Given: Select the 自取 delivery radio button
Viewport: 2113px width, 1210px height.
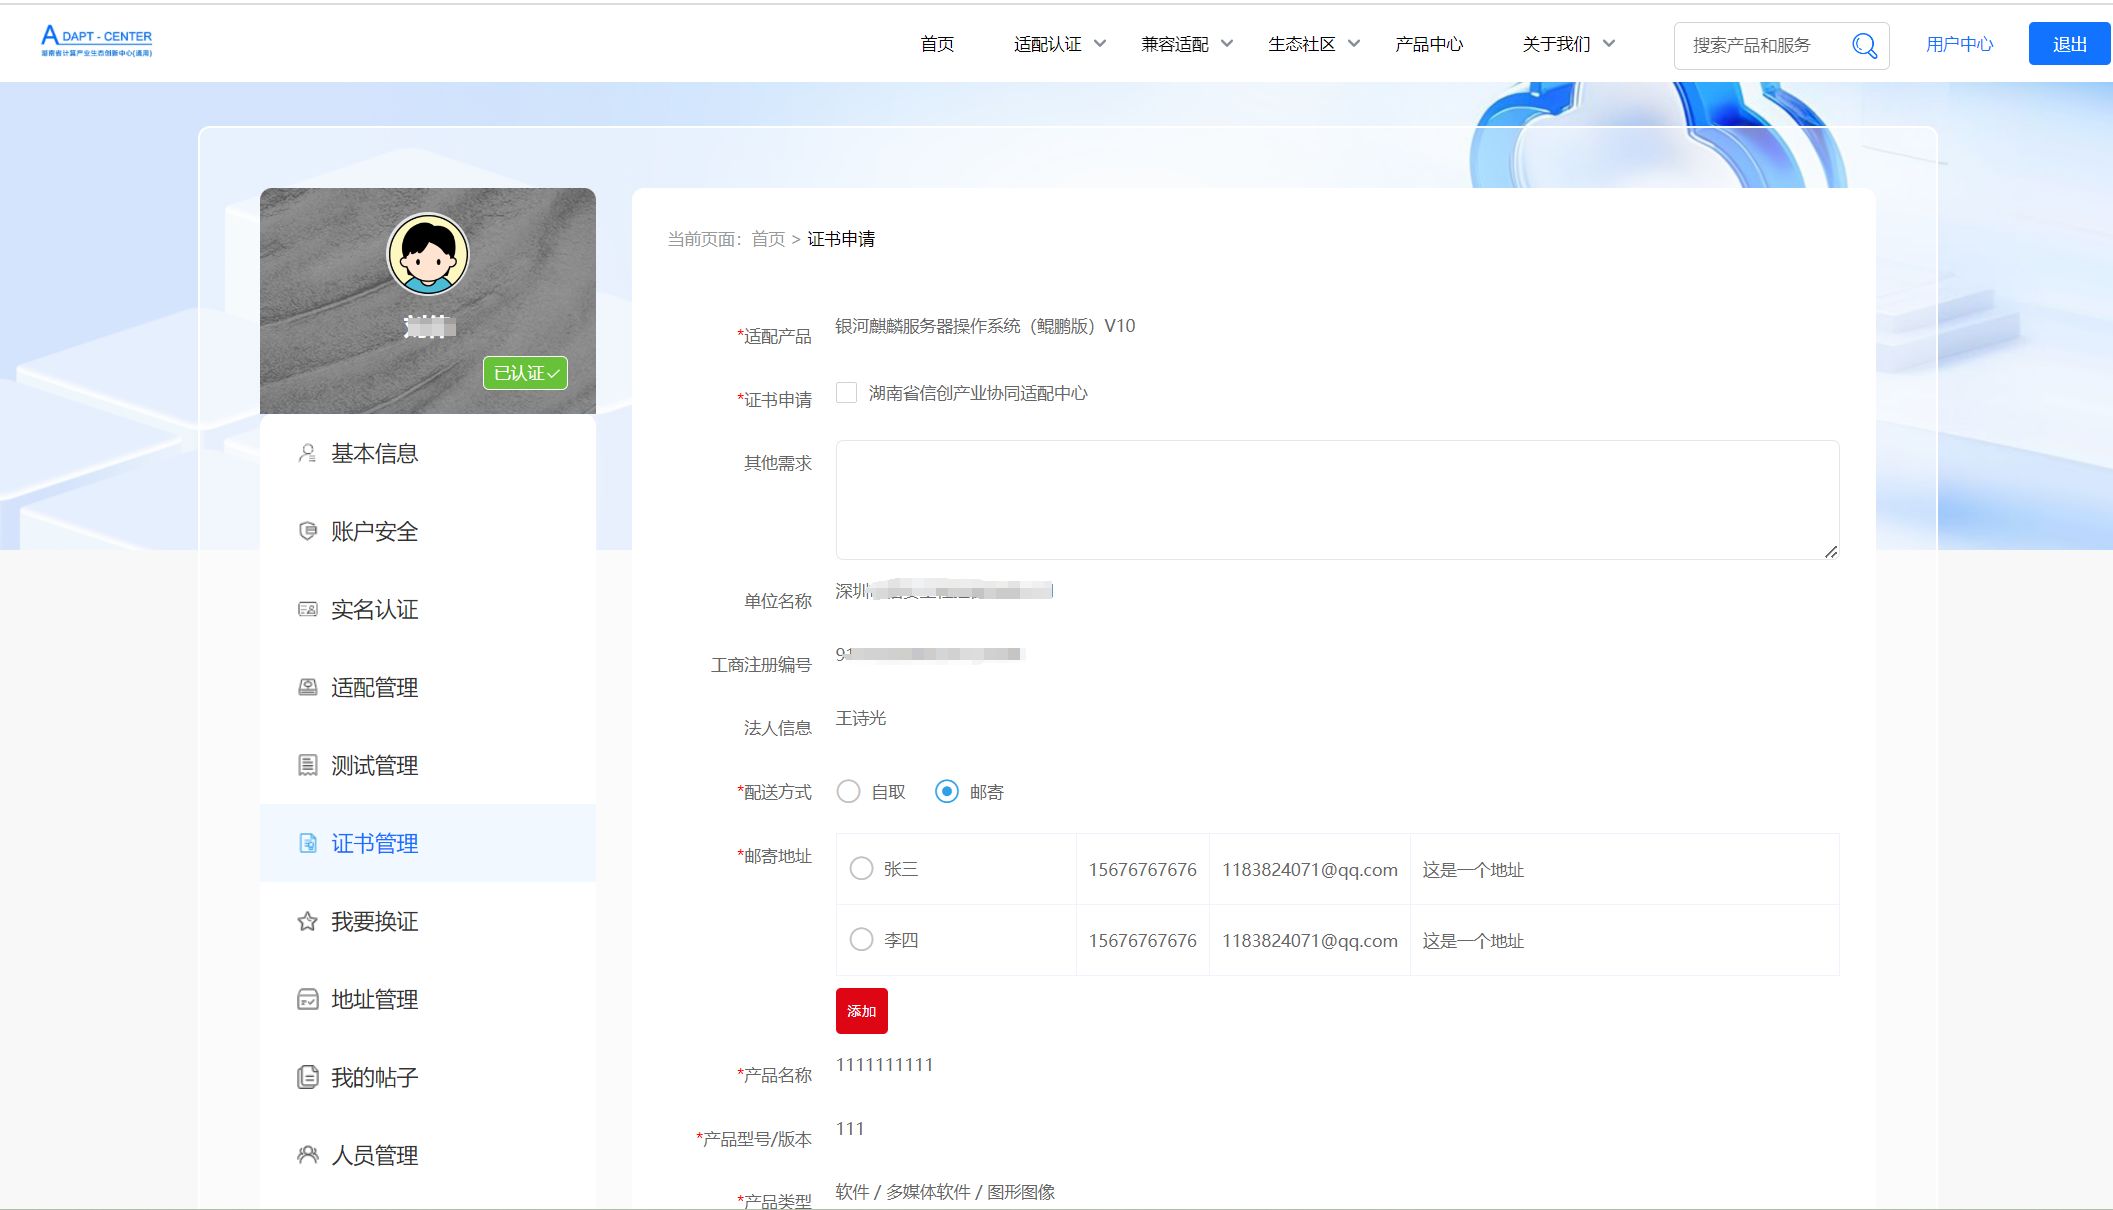Looking at the screenshot, I should click(848, 792).
